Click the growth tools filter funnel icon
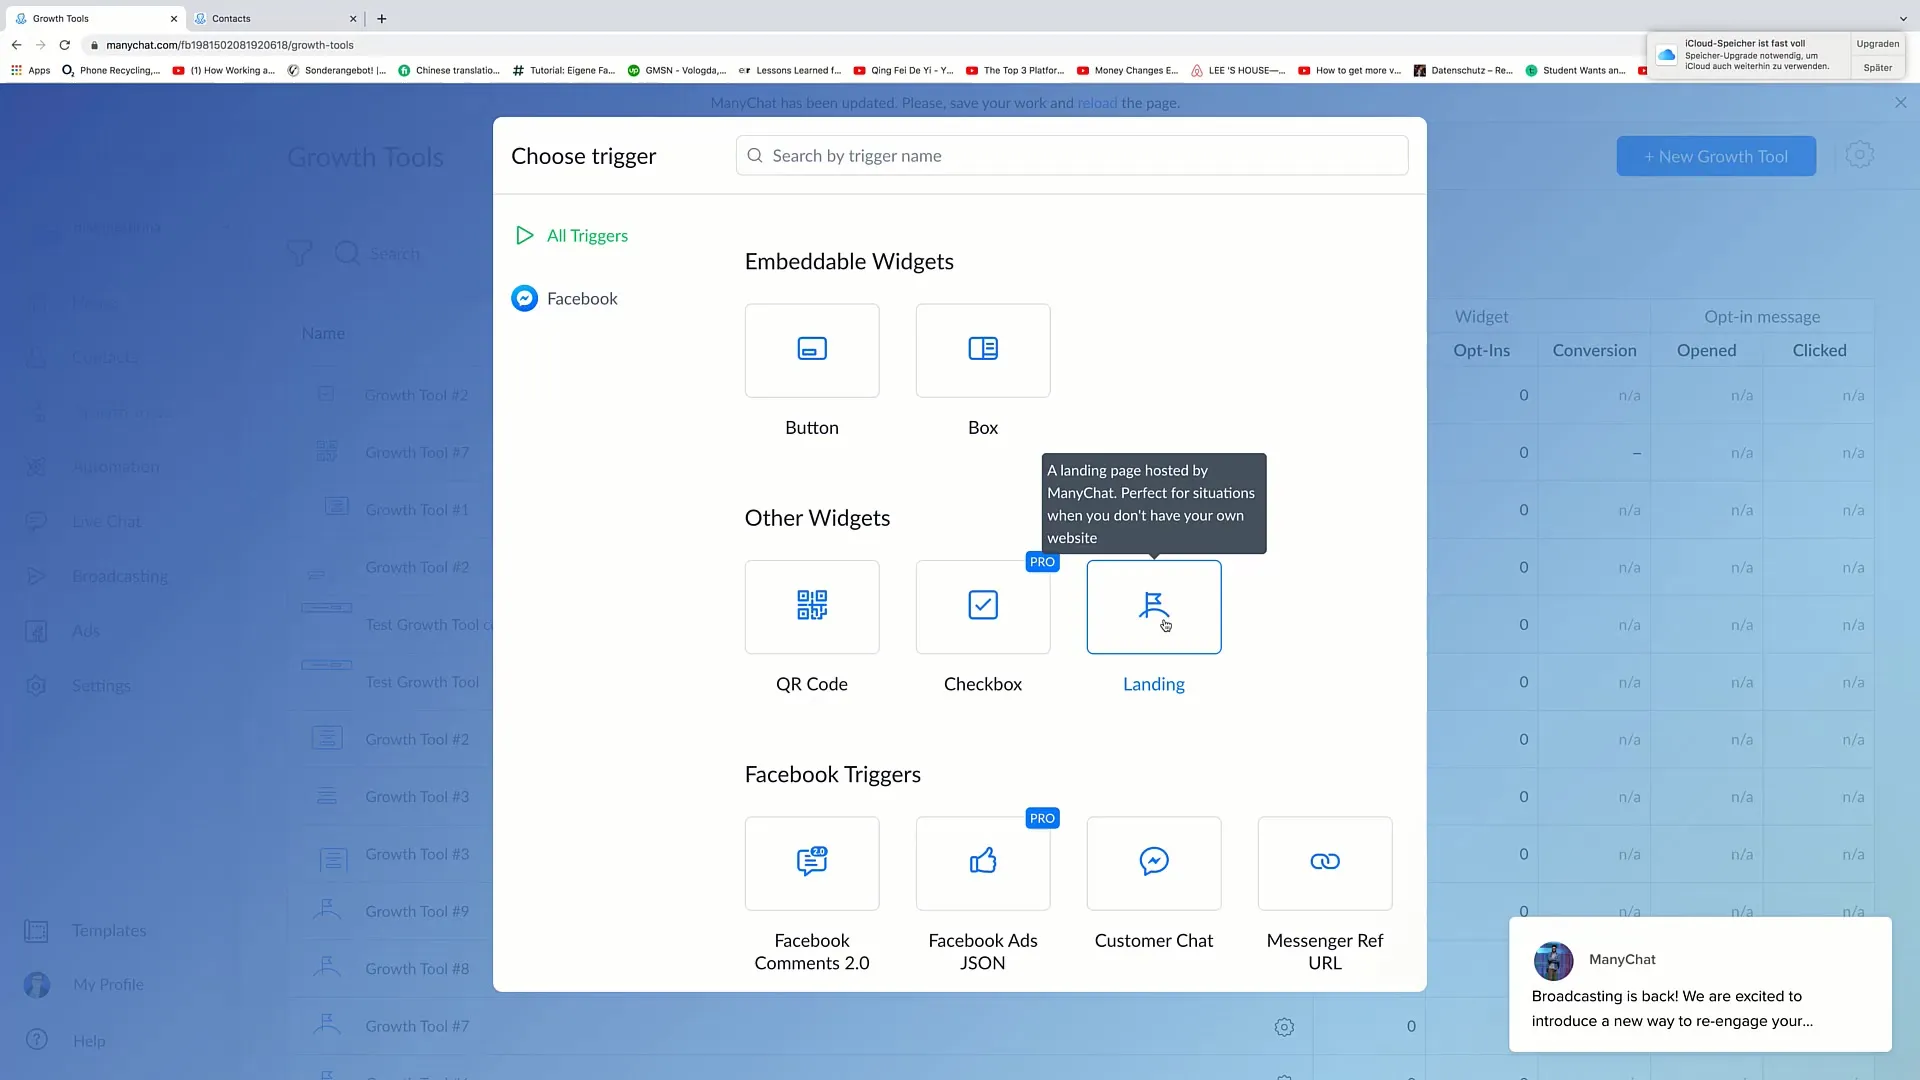Image resolution: width=1920 pixels, height=1080 pixels. point(299,254)
